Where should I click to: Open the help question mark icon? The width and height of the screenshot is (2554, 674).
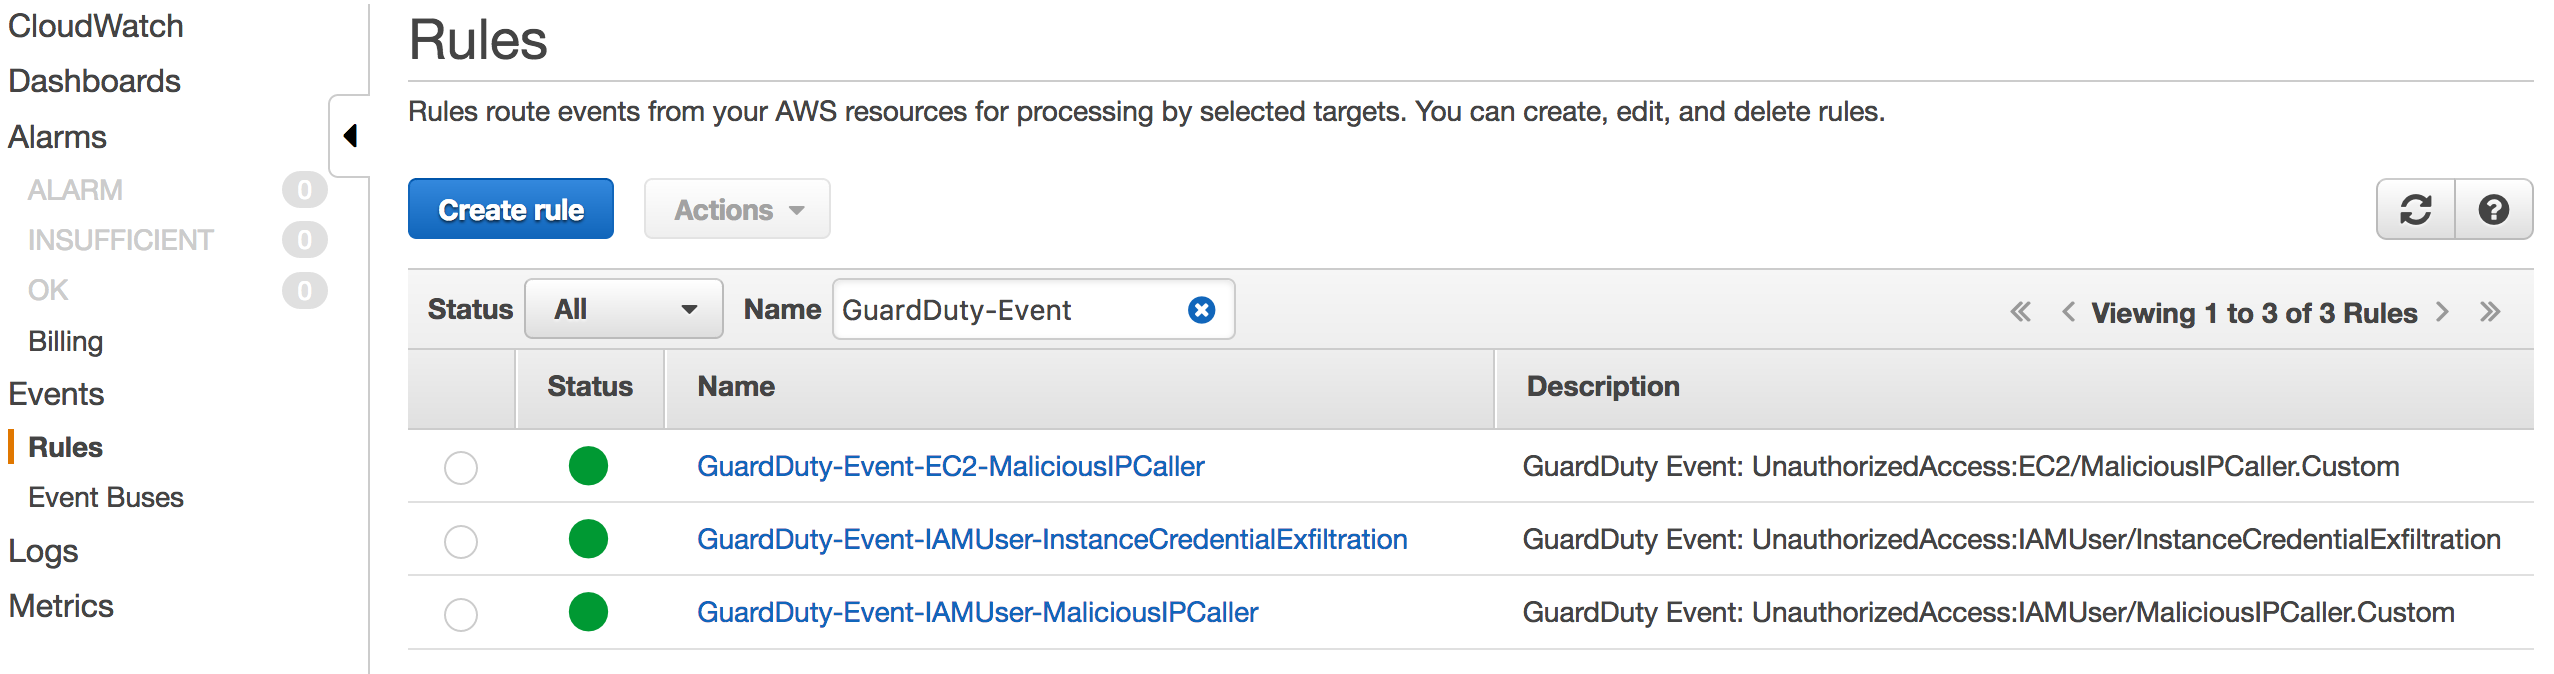(x=2493, y=210)
